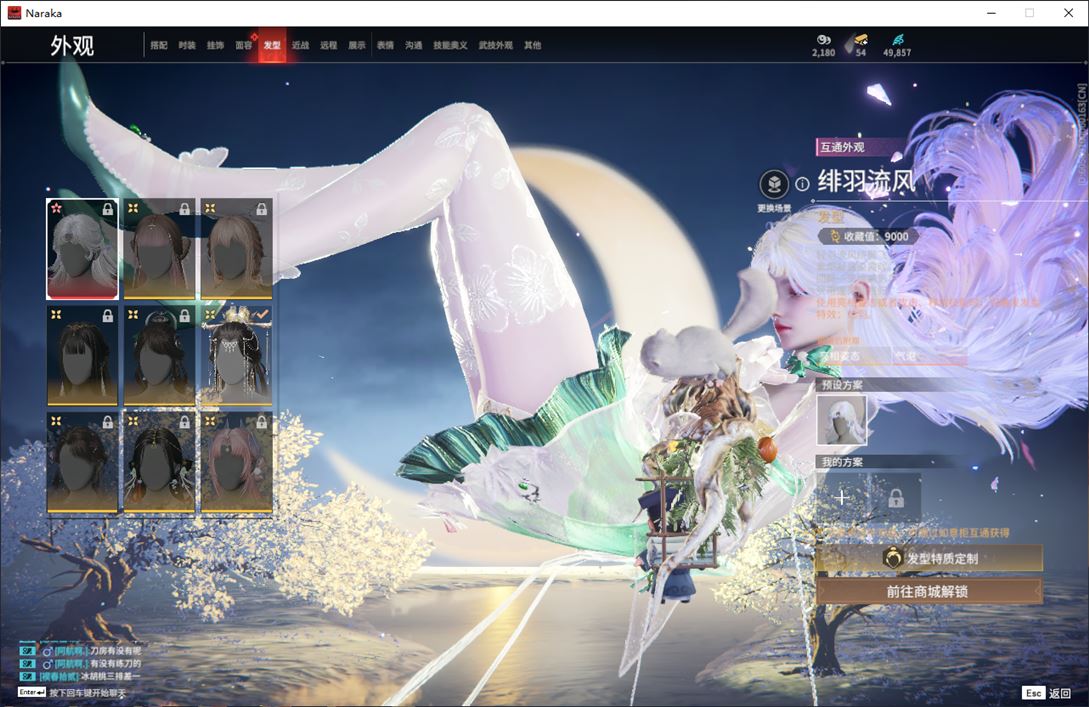Go to the 远程 tab
Screen dimensions: 1089x707
click(329, 45)
